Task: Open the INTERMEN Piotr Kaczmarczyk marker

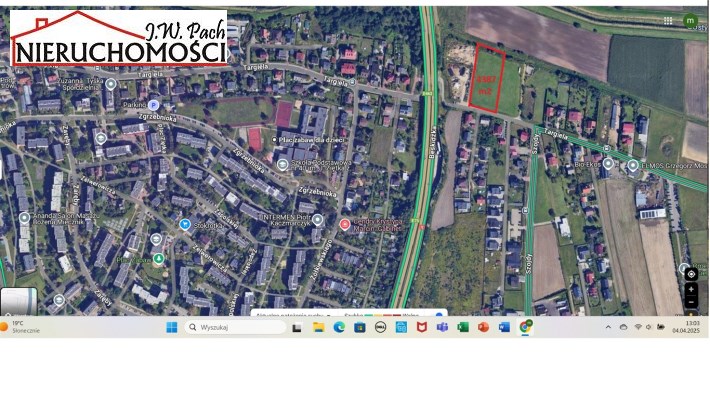Action: click(x=317, y=221)
